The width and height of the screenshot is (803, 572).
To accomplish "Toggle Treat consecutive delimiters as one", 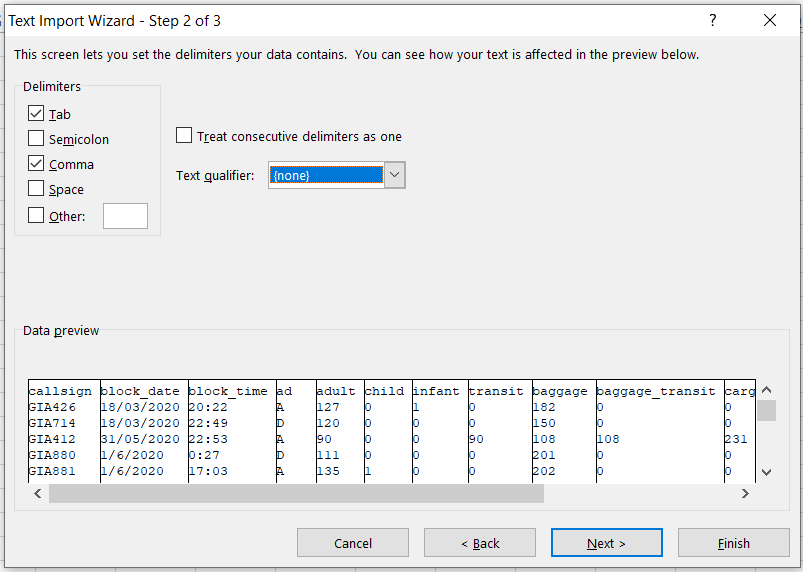I will (184, 136).
